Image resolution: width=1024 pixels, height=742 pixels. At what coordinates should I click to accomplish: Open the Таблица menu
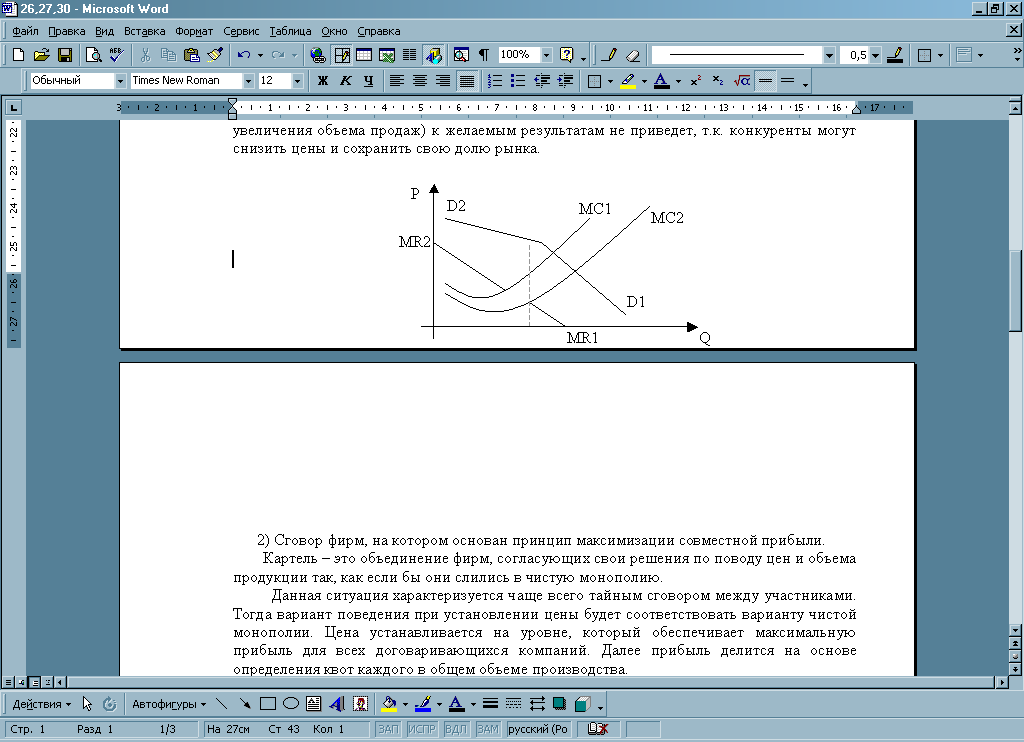[290, 31]
